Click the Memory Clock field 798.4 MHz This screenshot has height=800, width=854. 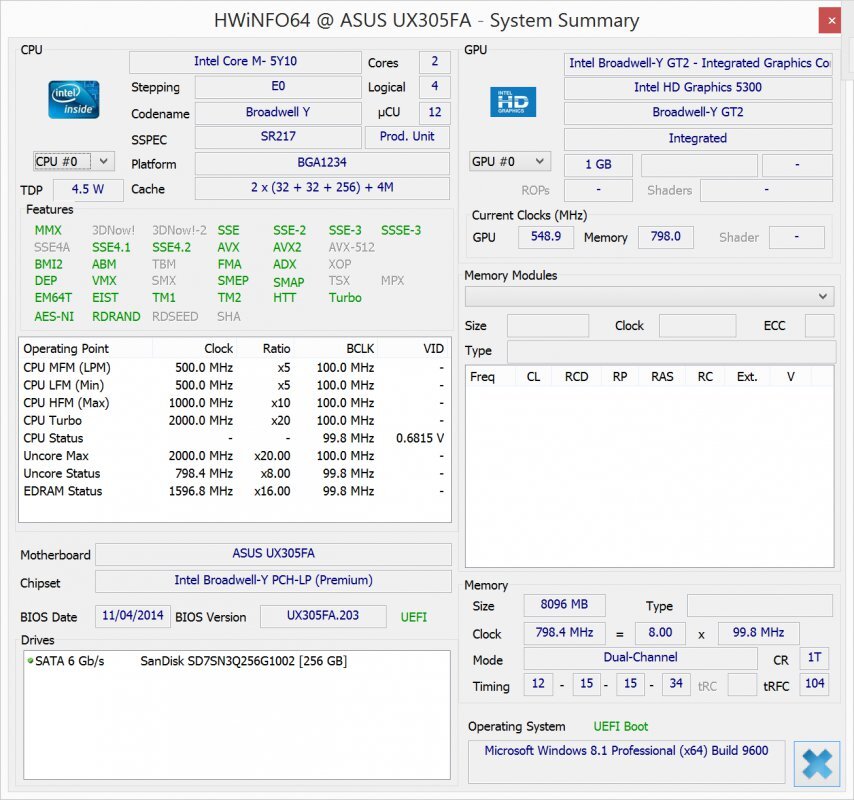point(564,633)
